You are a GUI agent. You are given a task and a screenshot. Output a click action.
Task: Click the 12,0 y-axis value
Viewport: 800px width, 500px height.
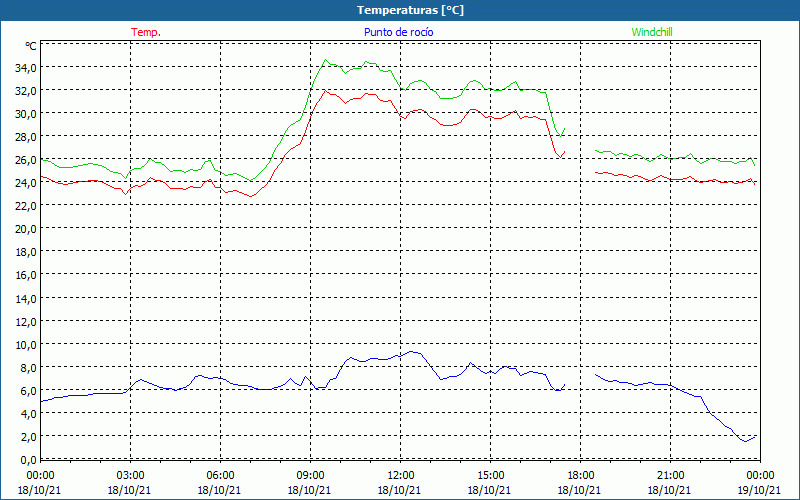pos(26,322)
